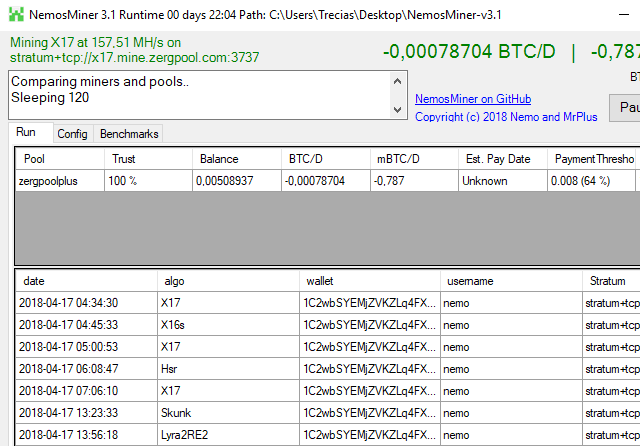Sort by the algo column header
The width and height of the screenshot is (640, 446).
pyautogui.click(x=228, y=281)
